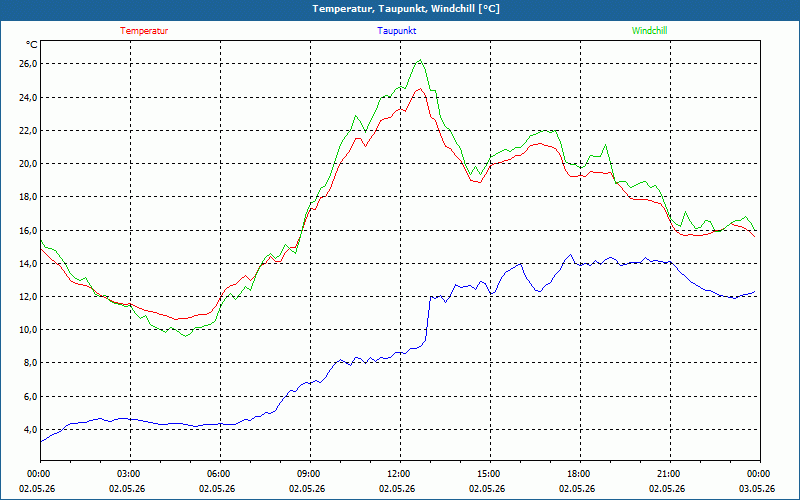Click the 6,0 y-axis value
800x500 pixels.
[x=30, y=396]
